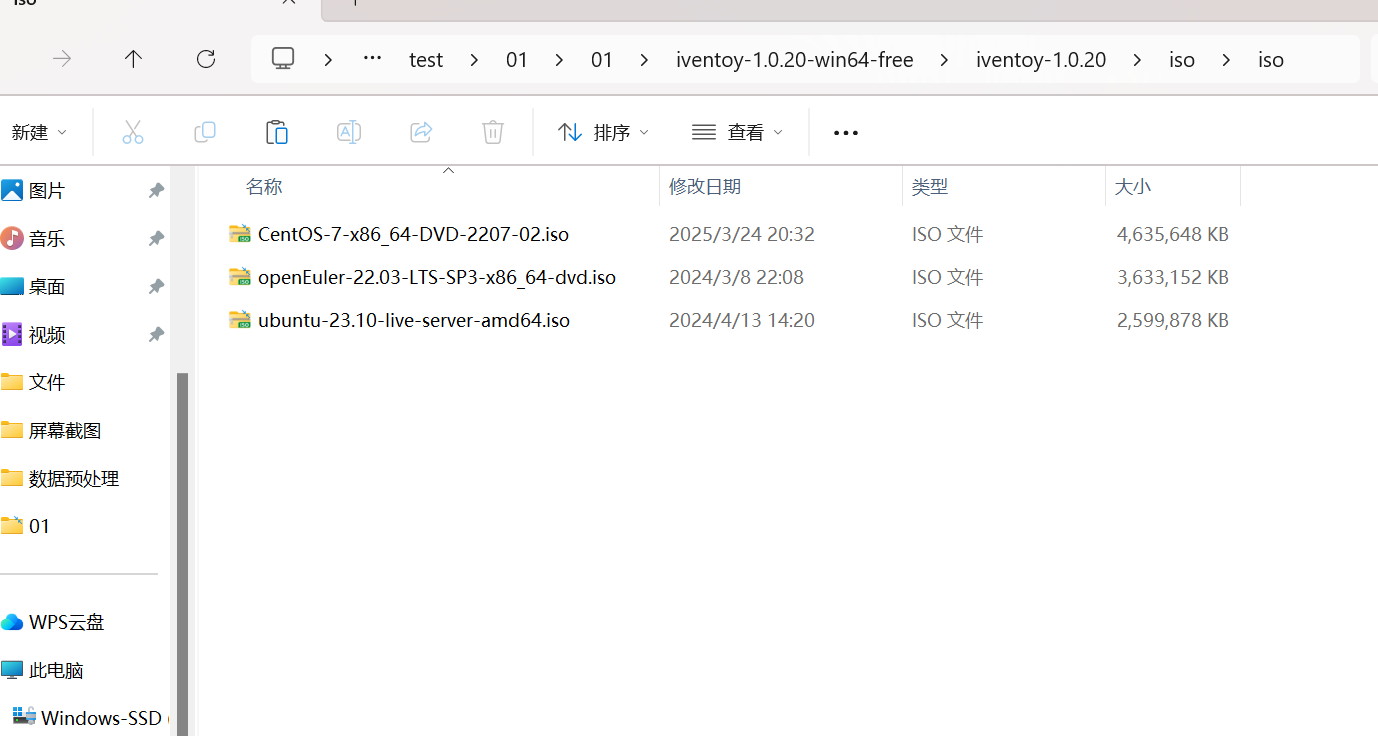
Task: Open WPS云盘 in sidebar
Action: [66, 622]
